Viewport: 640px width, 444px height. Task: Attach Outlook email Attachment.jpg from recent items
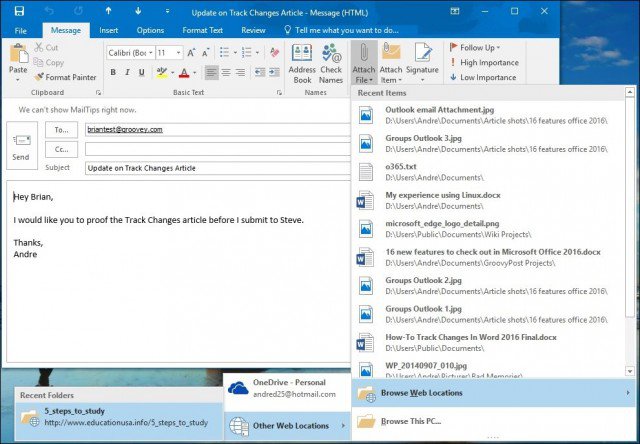[x=488, y=115]
